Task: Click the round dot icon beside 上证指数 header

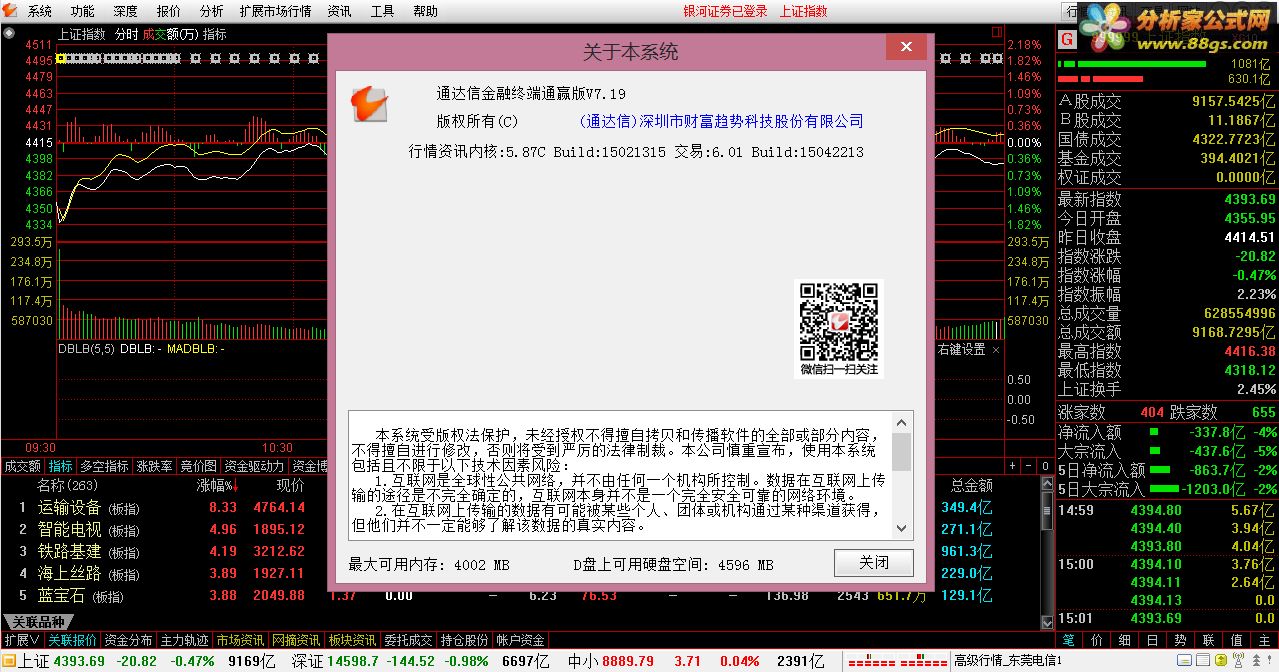Action: tap(9, 33)
